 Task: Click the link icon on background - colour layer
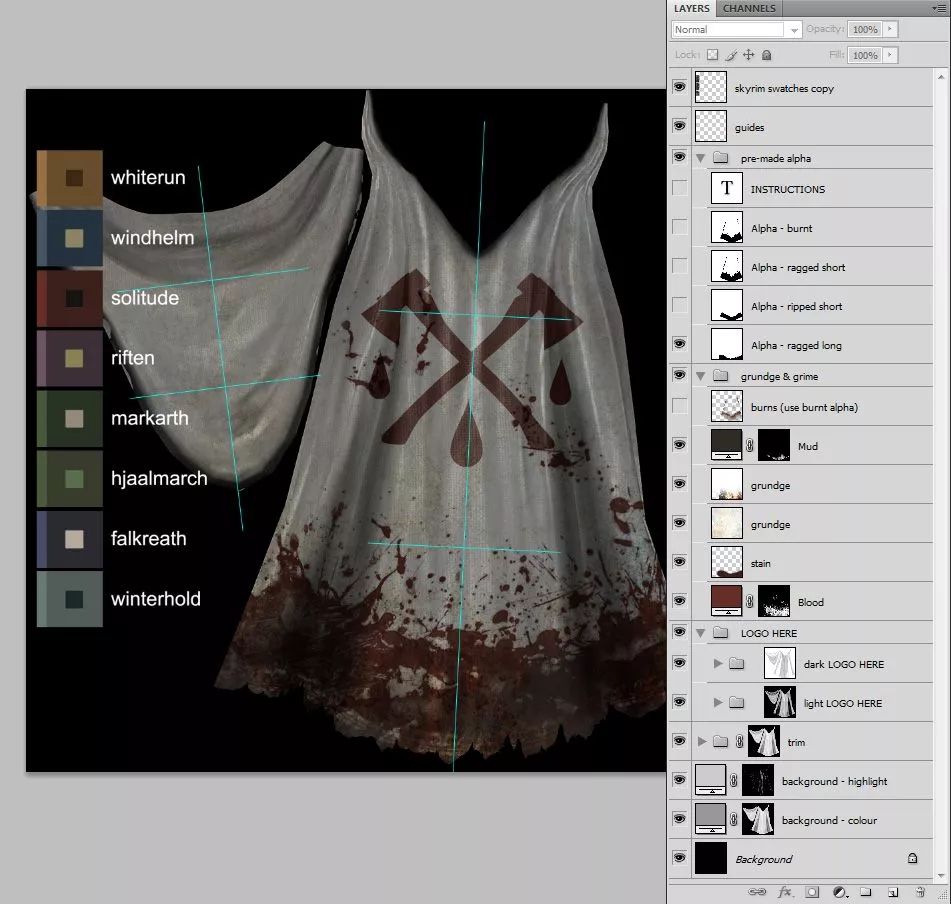[734, 820]
